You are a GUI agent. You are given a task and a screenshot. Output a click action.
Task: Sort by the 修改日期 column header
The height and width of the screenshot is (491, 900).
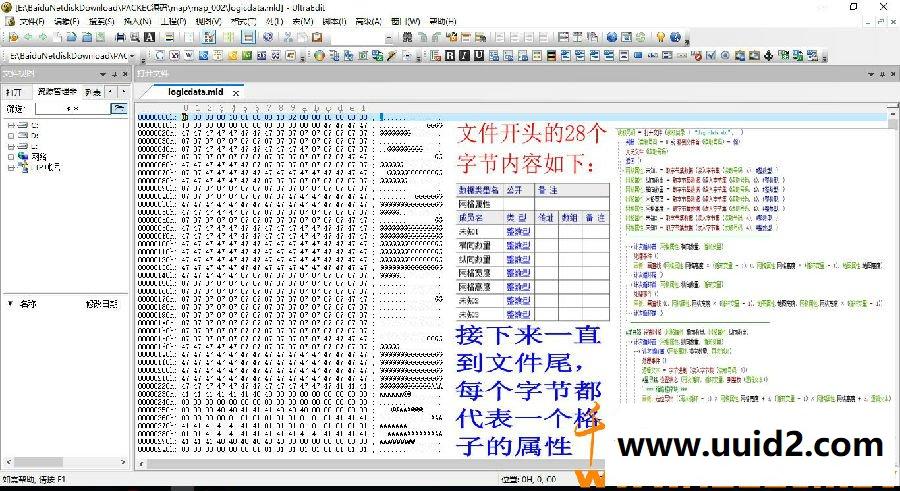click(x=102, y=304)
